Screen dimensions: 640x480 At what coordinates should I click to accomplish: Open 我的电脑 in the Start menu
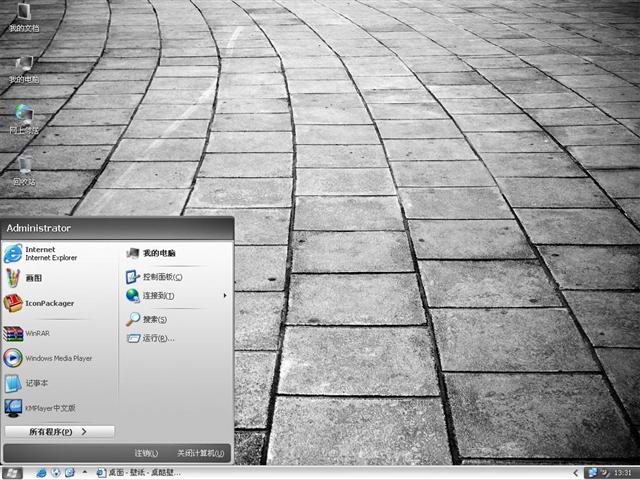pos(158,254)
